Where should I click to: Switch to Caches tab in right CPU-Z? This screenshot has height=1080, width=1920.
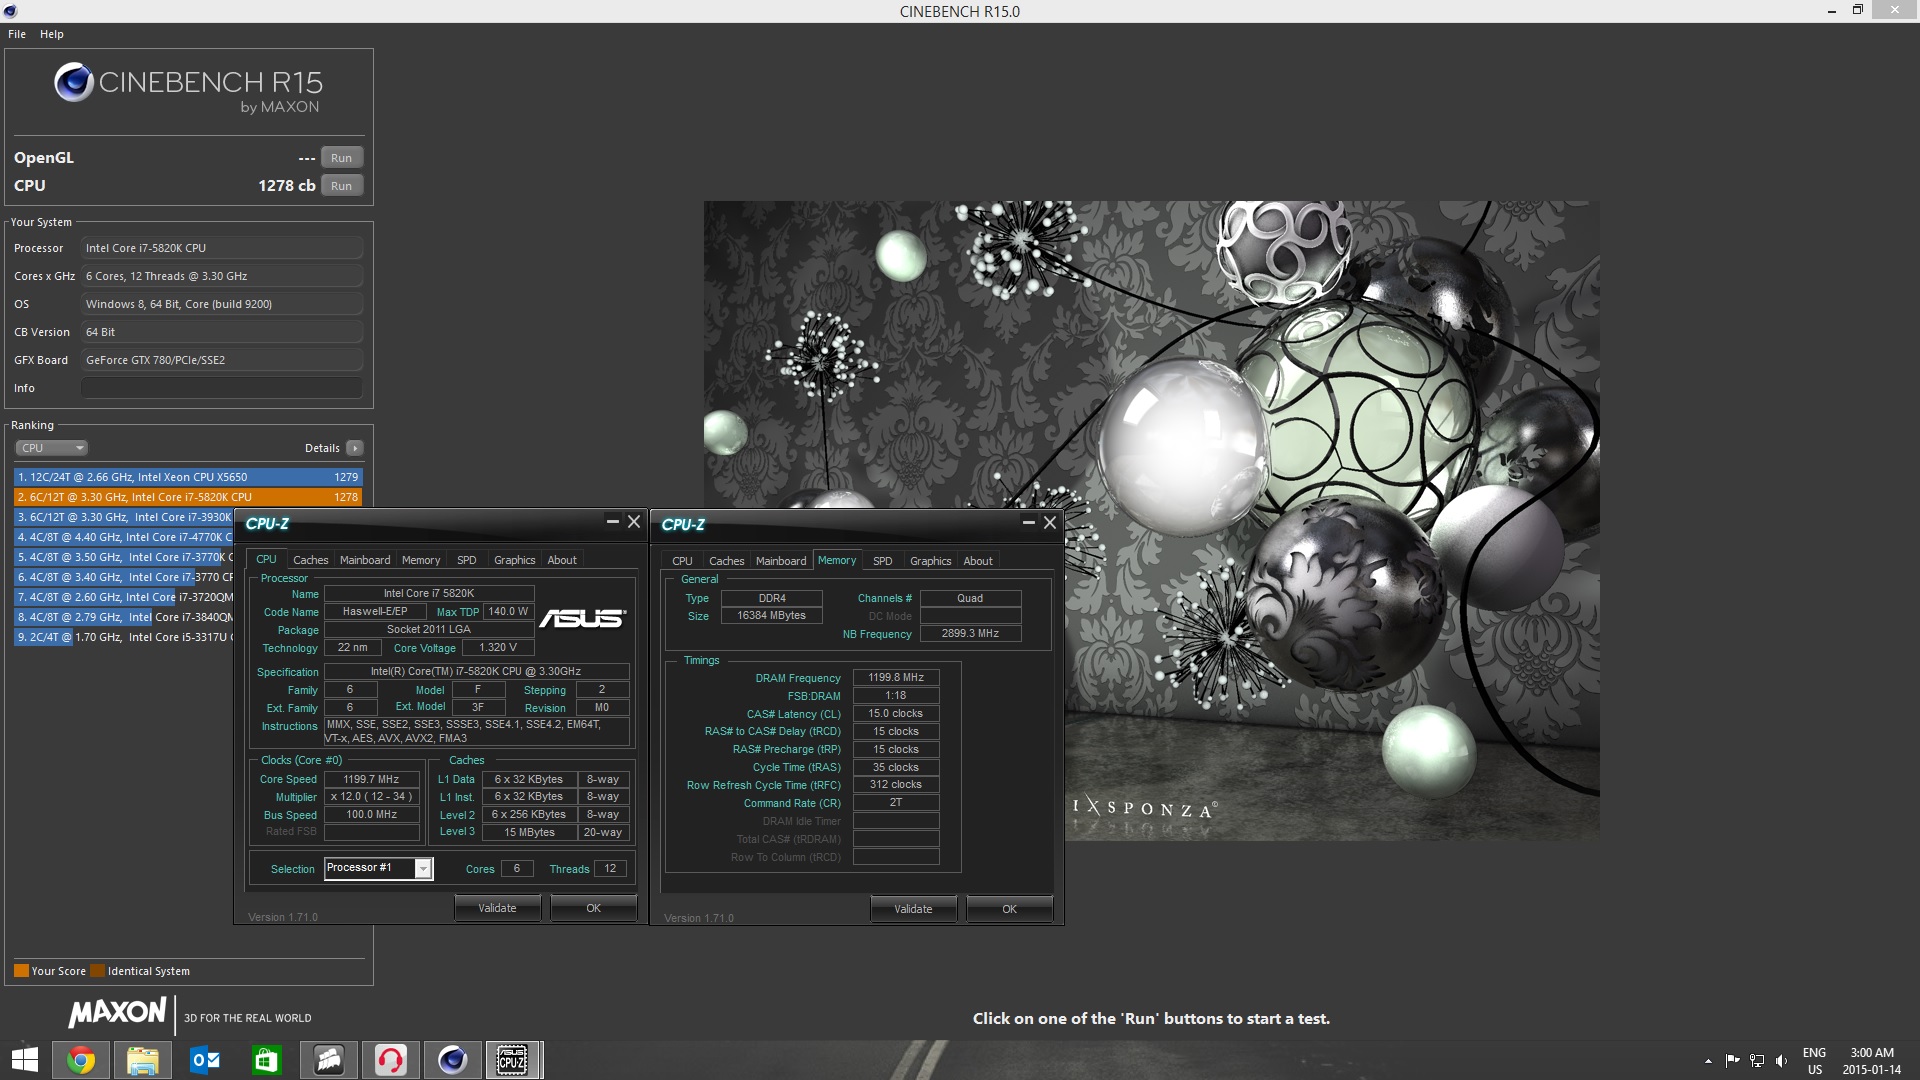point(726,561)
